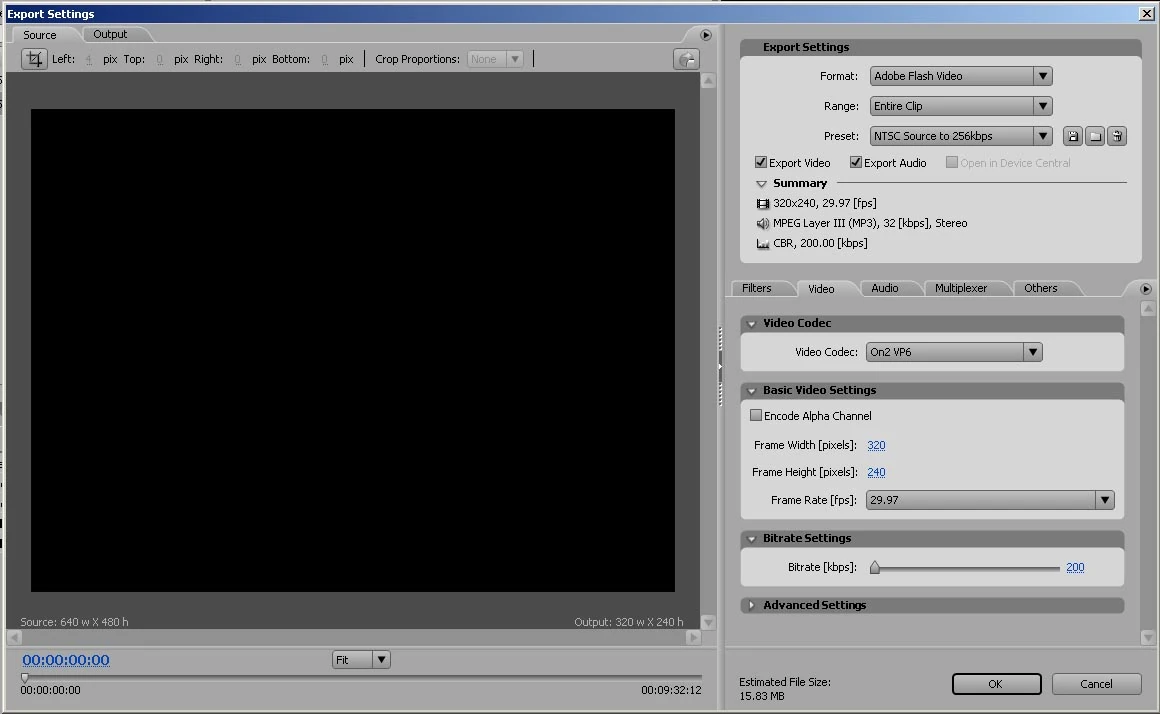Click the Bitrate slider handle

click(x=875, y=568)
